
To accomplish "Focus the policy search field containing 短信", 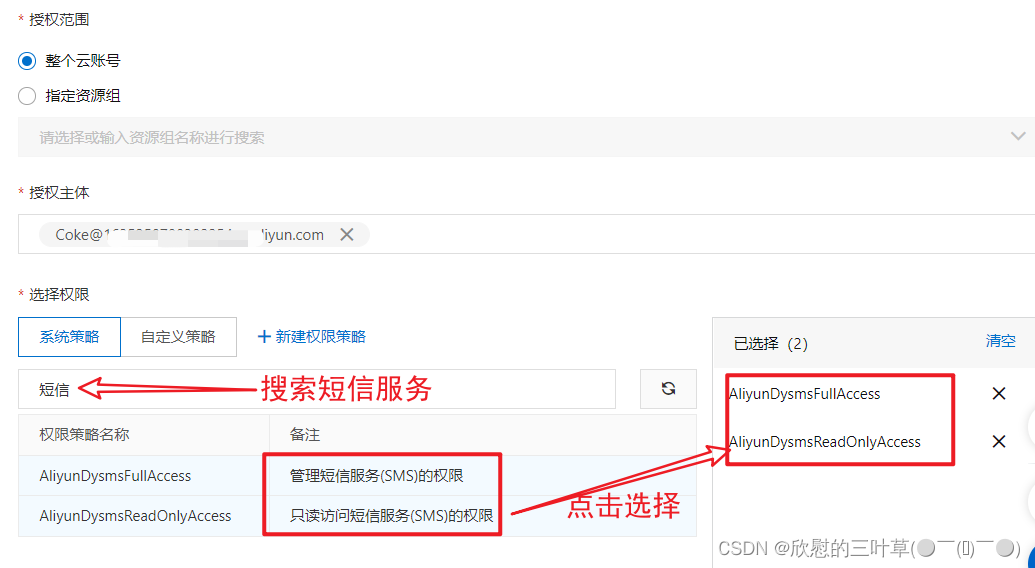I will click(317, 389).
